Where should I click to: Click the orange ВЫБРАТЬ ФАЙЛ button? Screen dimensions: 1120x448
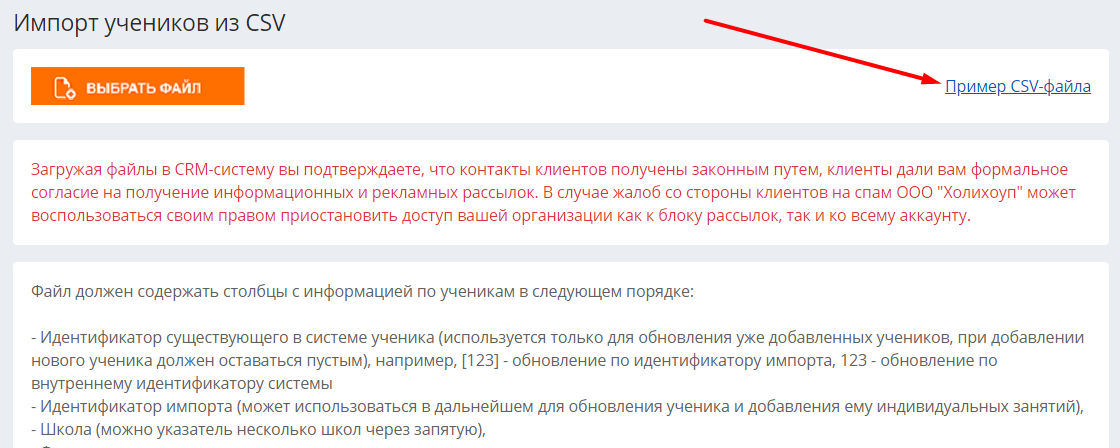(x=137, y=86)
